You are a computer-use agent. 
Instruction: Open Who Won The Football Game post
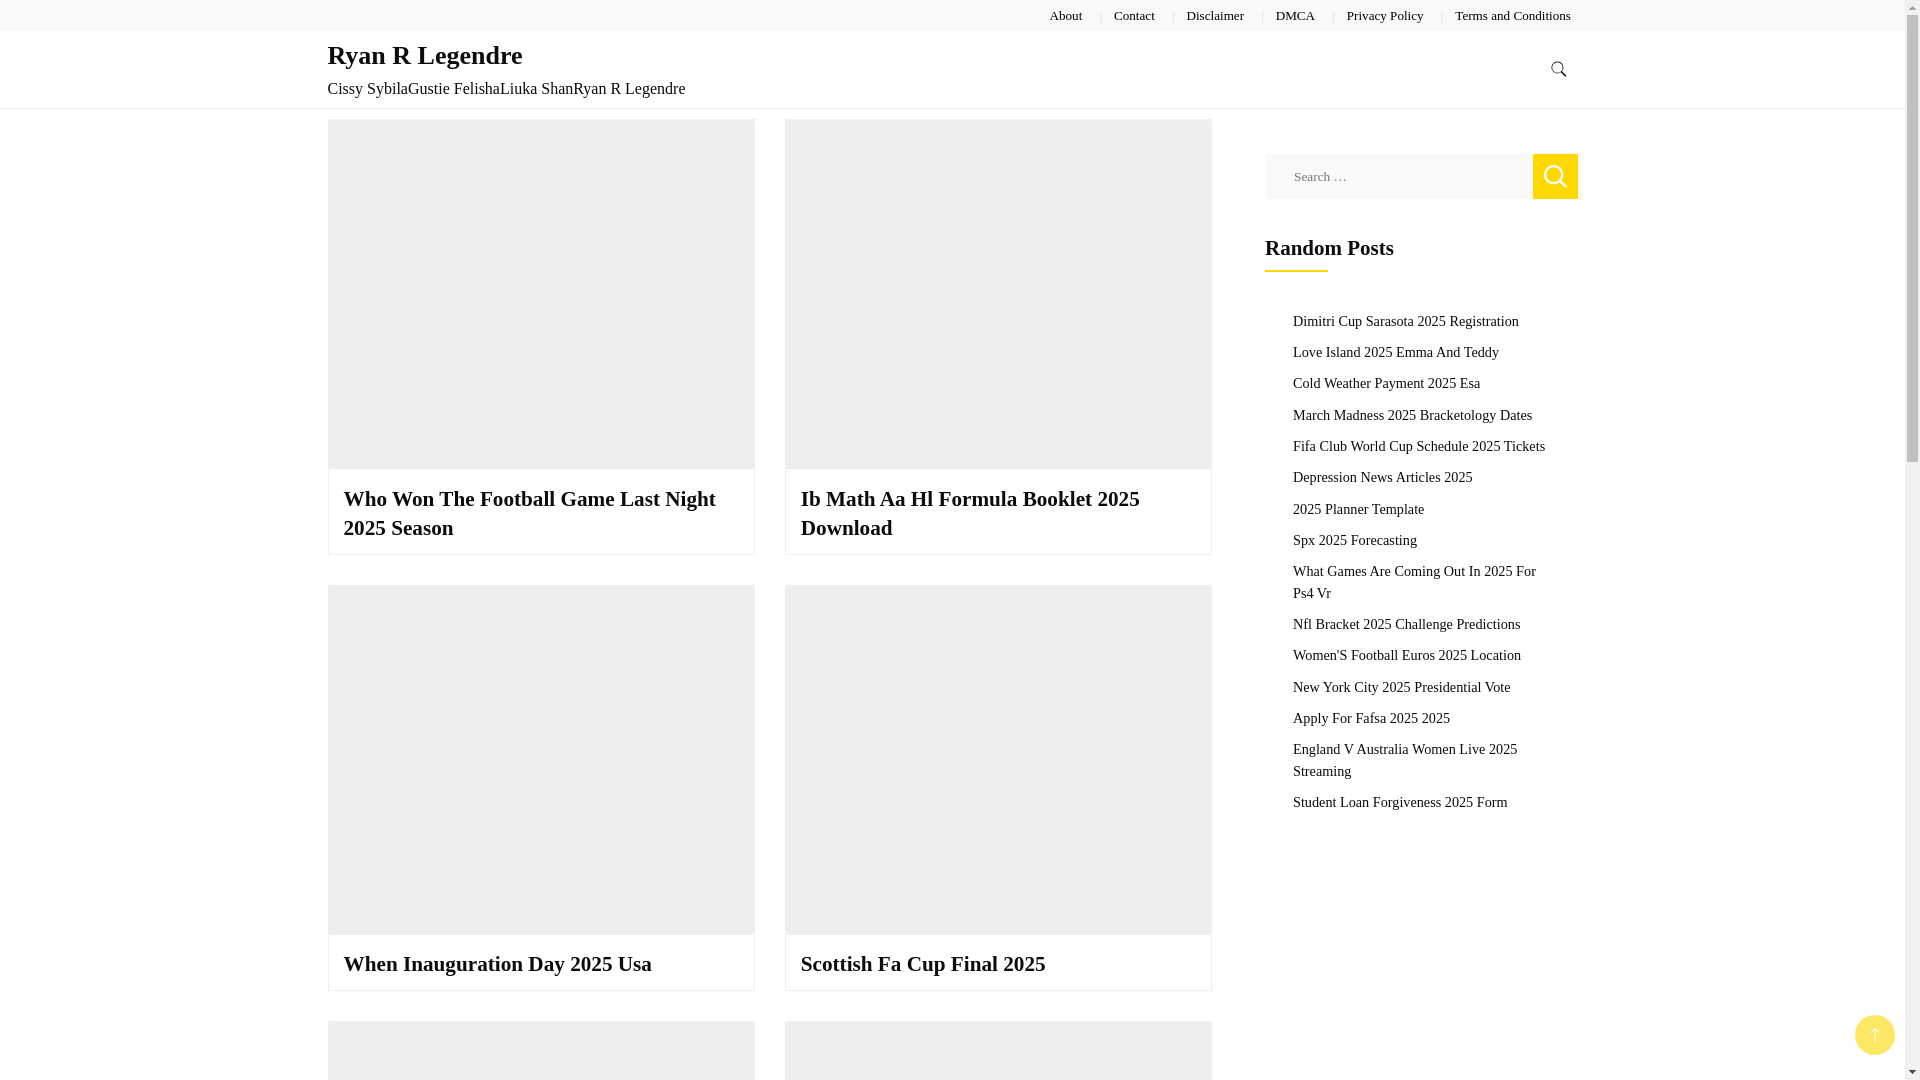[x=529, y=513]
